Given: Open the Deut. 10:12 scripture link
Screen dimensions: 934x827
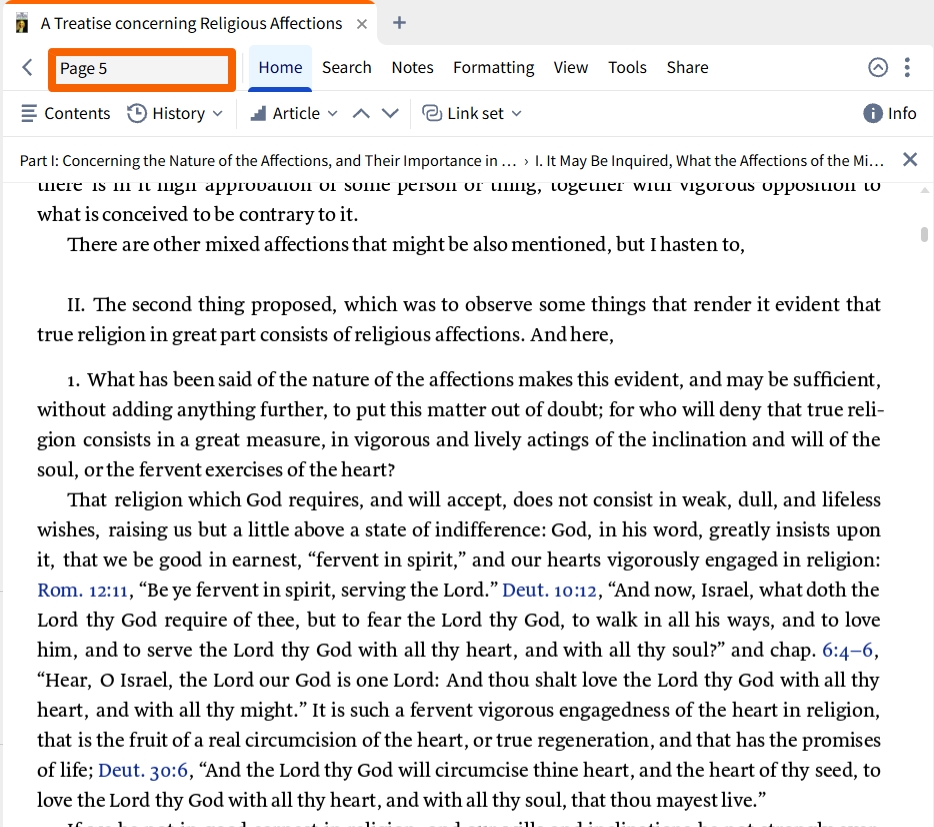Looking at the screenshot, I should pos(549,590).
